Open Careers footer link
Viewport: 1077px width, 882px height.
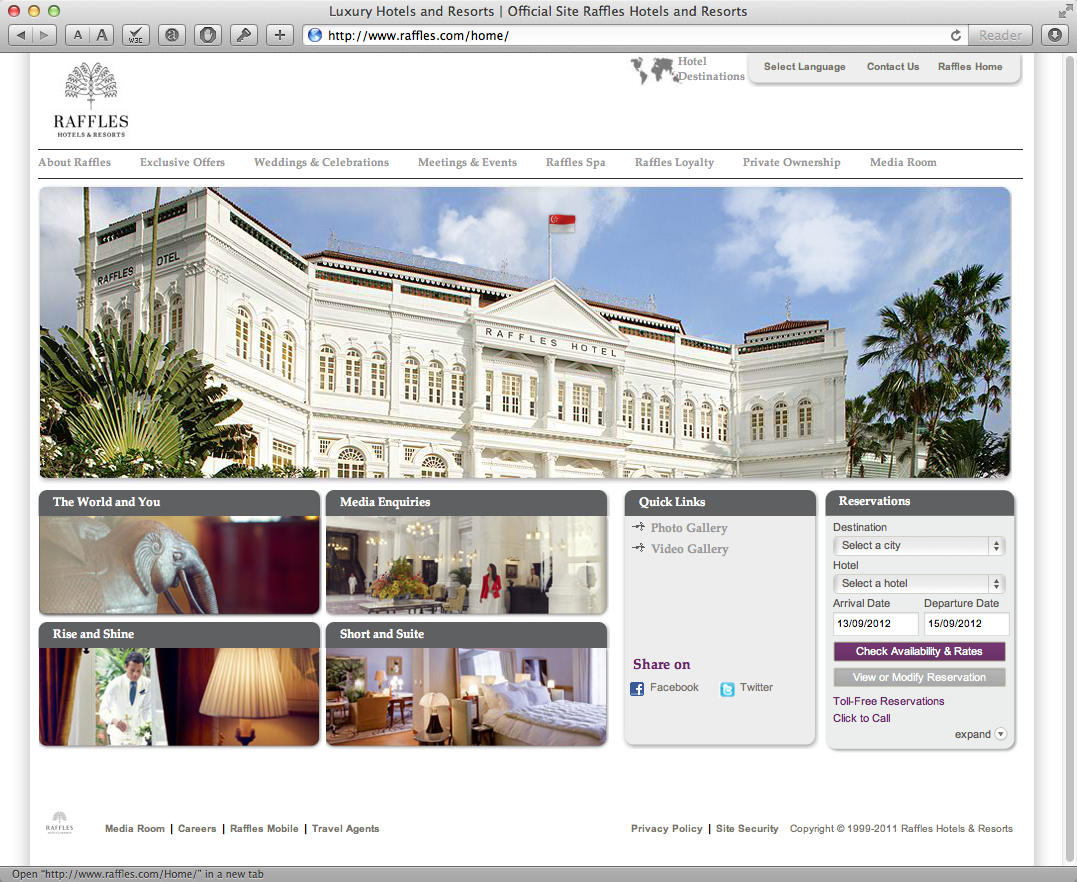[197, 828]
